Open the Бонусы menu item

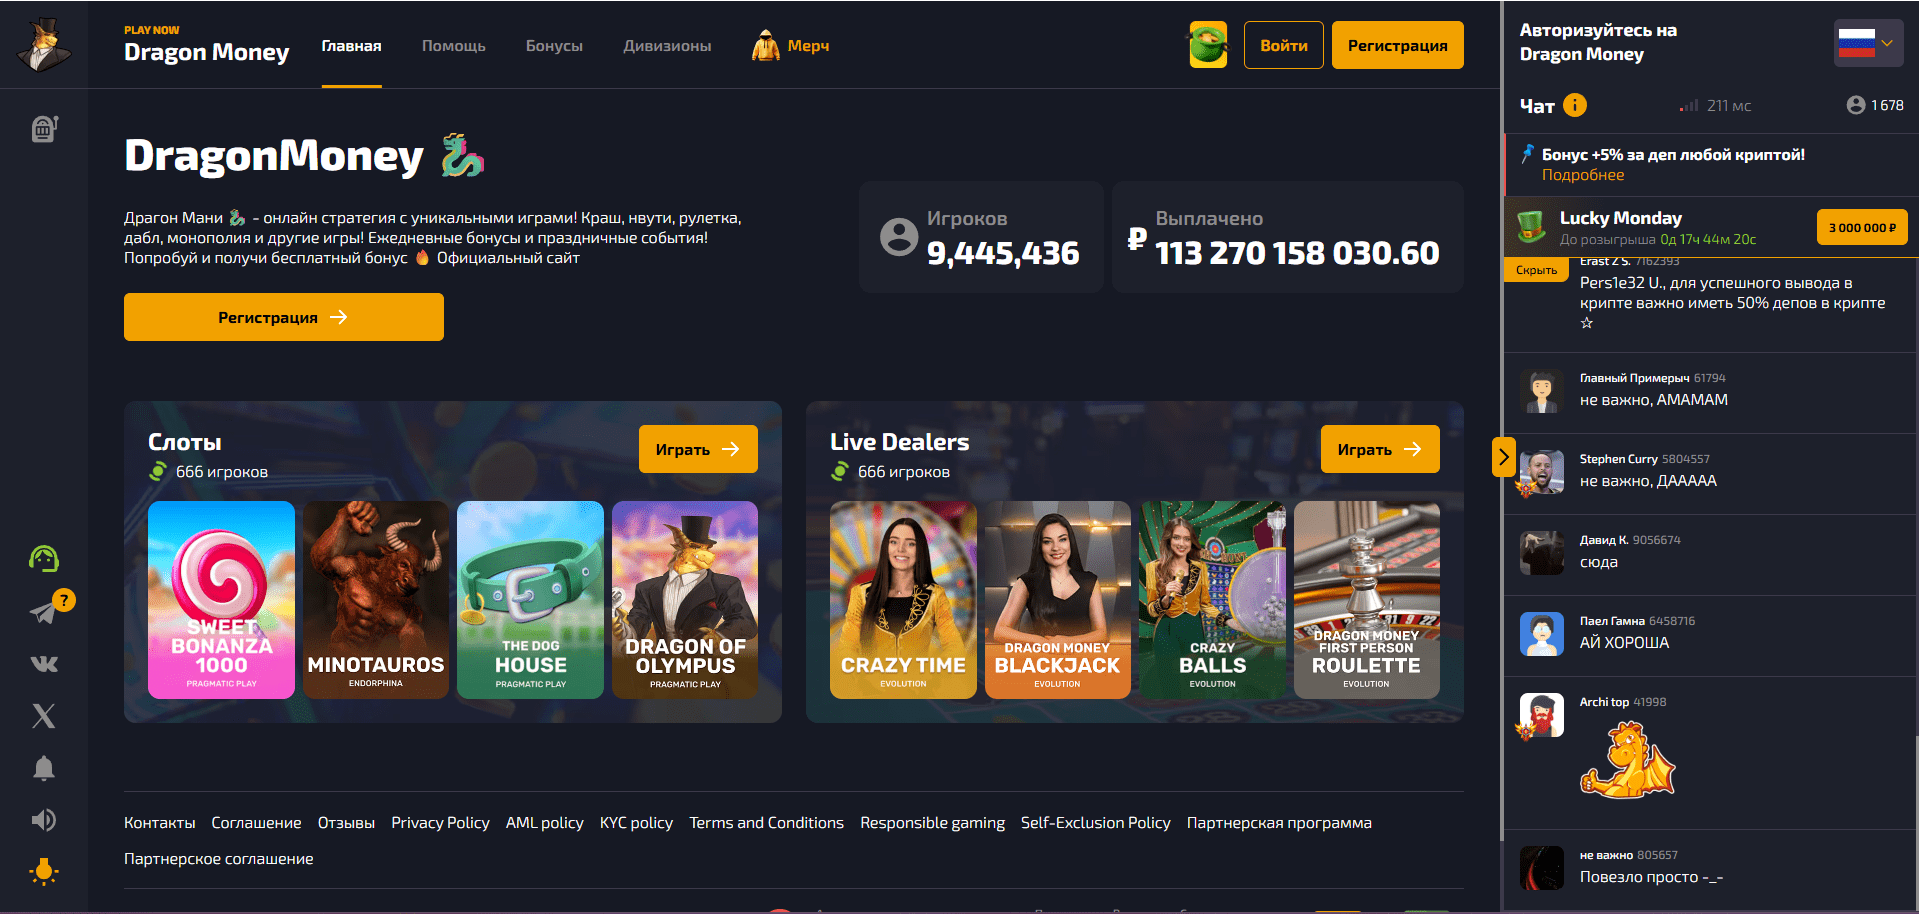(x=554, y=46)
